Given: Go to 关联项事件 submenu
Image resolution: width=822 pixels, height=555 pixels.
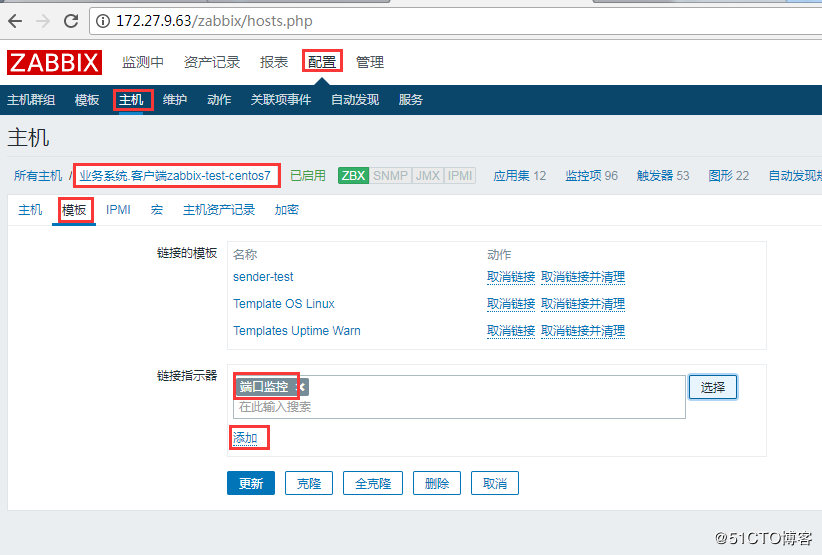Looking at the screenshot, I should [x=281, y=100].
